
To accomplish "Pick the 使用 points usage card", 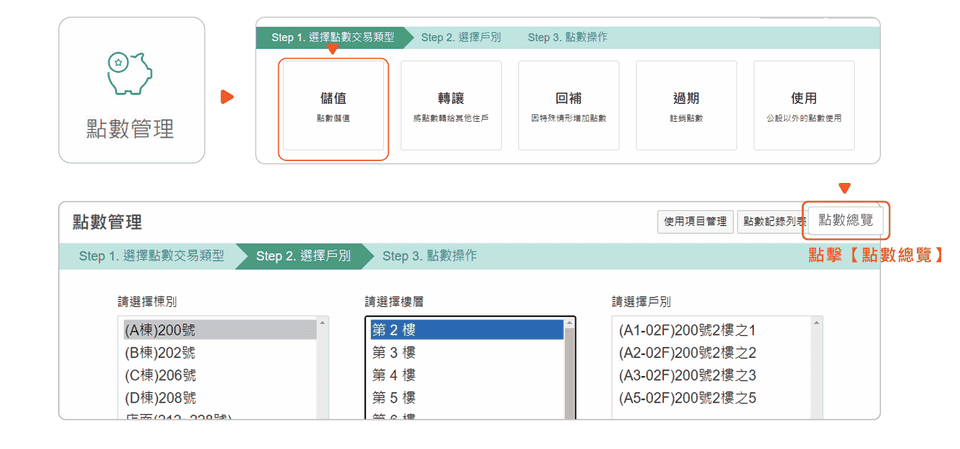I will tap(804, 106).
